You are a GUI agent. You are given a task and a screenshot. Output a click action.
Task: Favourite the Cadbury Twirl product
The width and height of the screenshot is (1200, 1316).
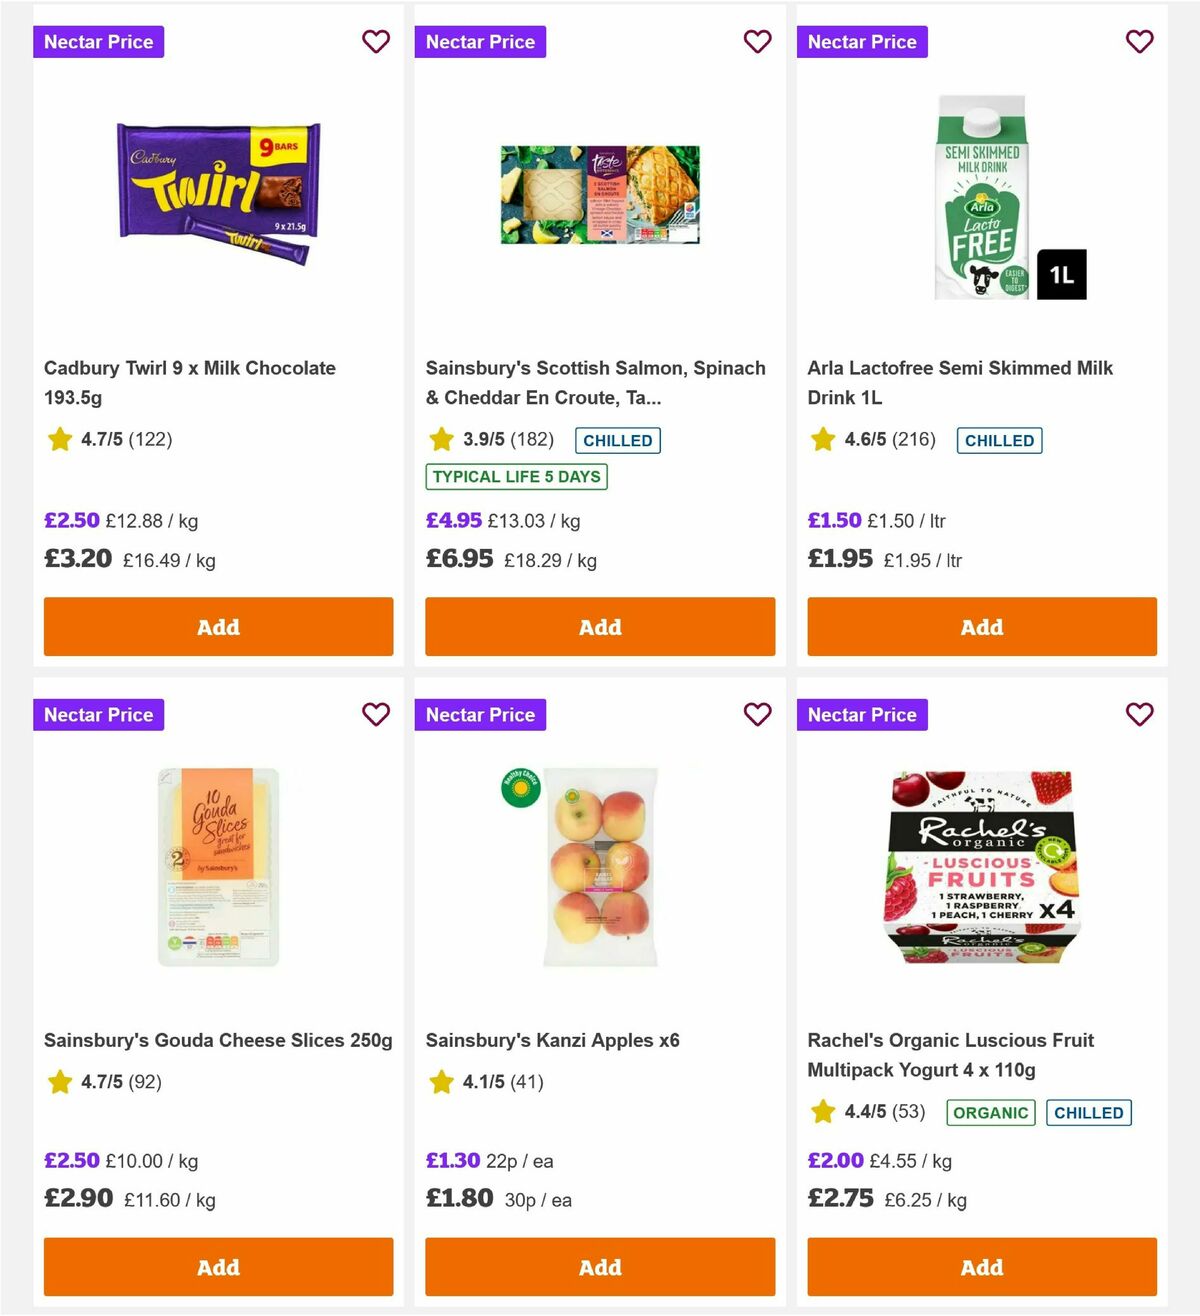(x=376, y=42)
